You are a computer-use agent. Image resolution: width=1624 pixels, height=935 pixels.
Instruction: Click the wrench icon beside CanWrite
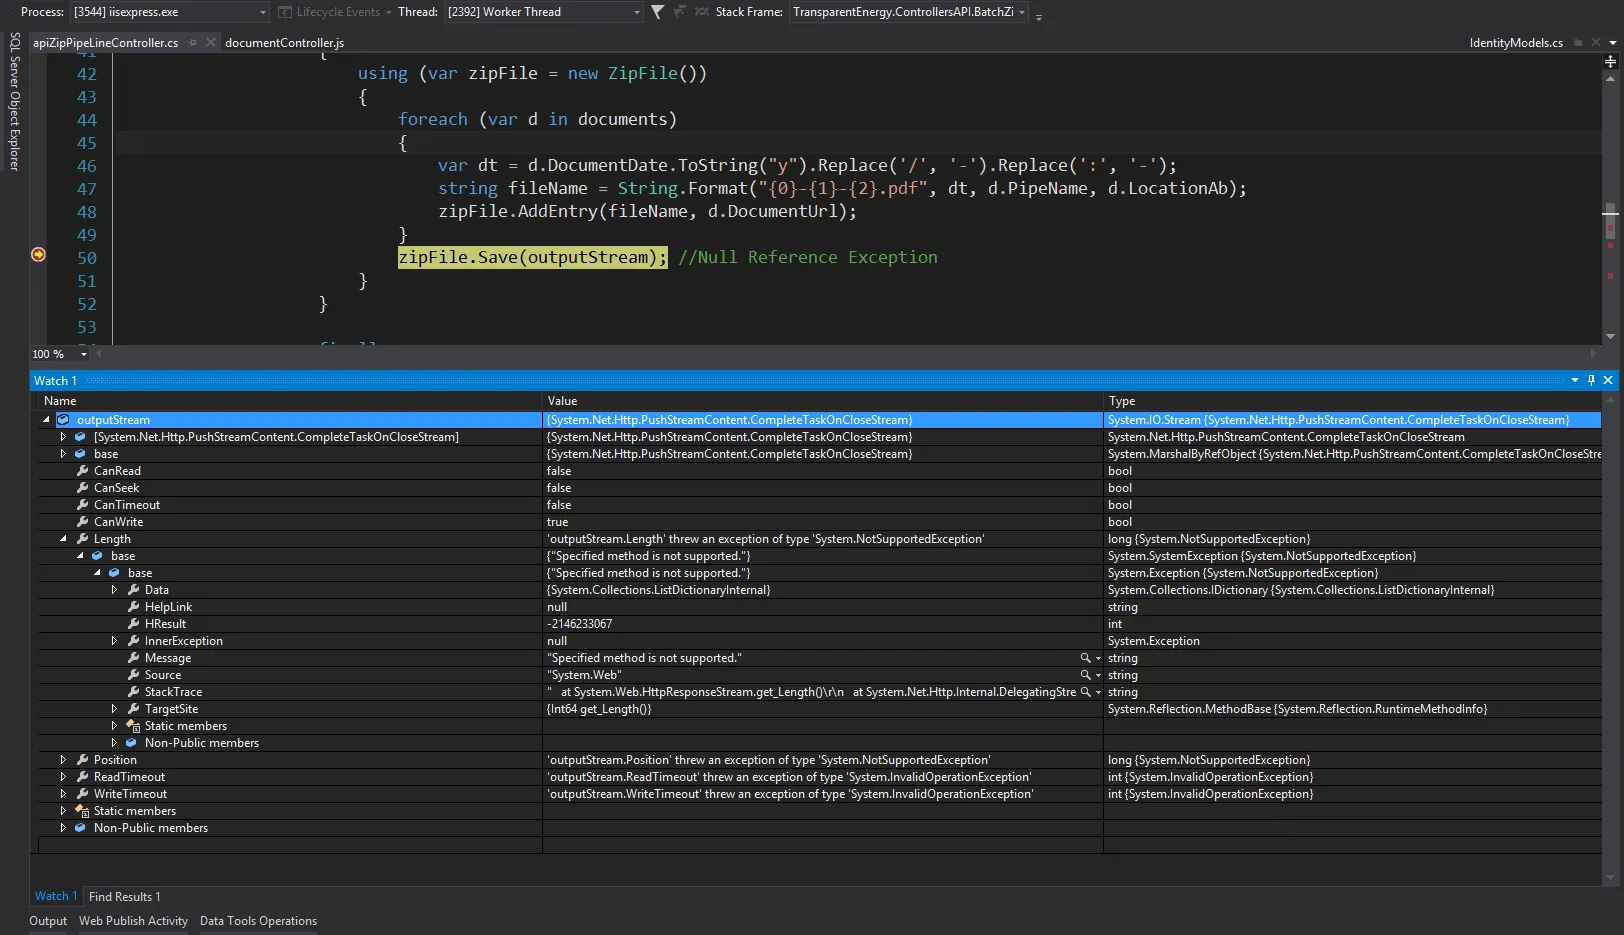[x=83, y=522]
